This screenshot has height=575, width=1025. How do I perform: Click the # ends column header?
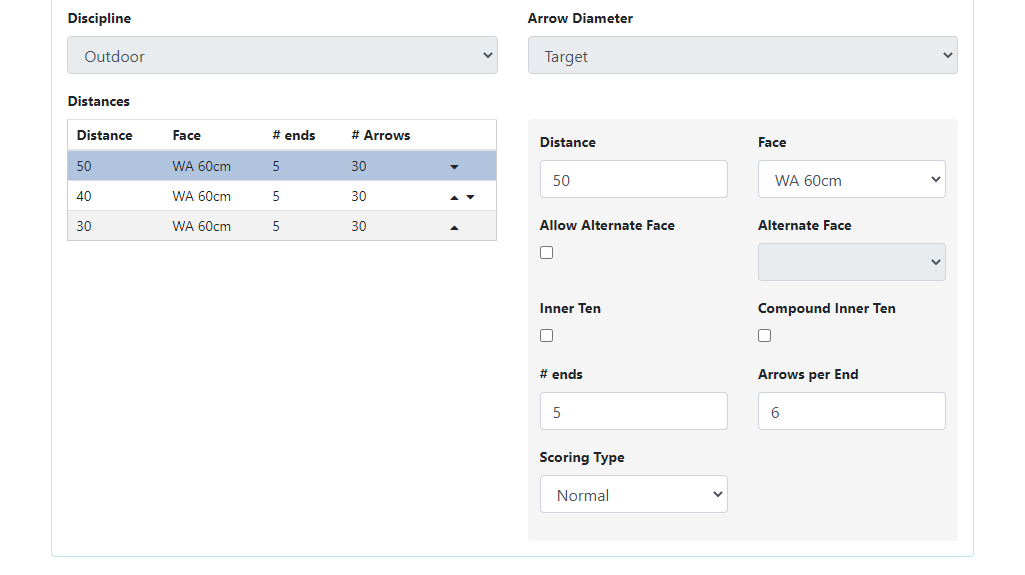(x=294, y=135)
